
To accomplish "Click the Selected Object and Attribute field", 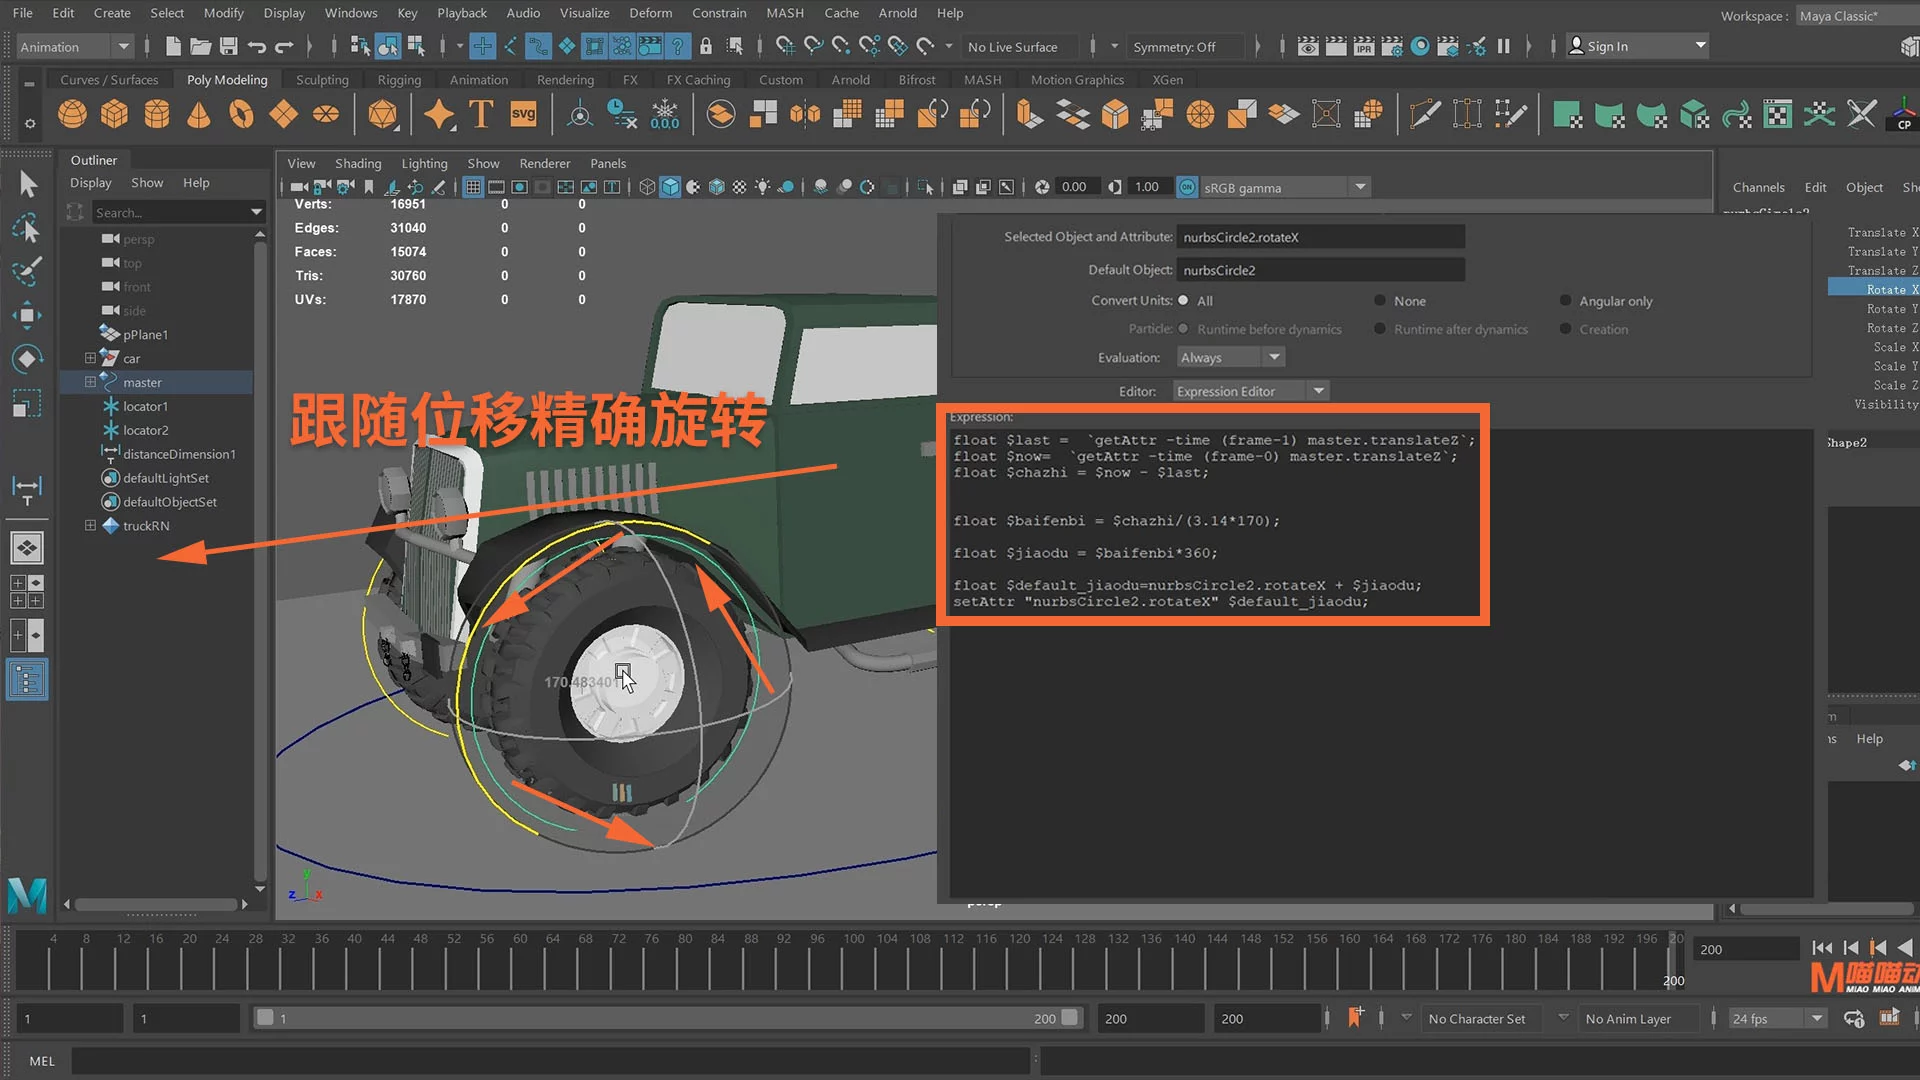I will pyautogui.click(x=1320, y=237).
